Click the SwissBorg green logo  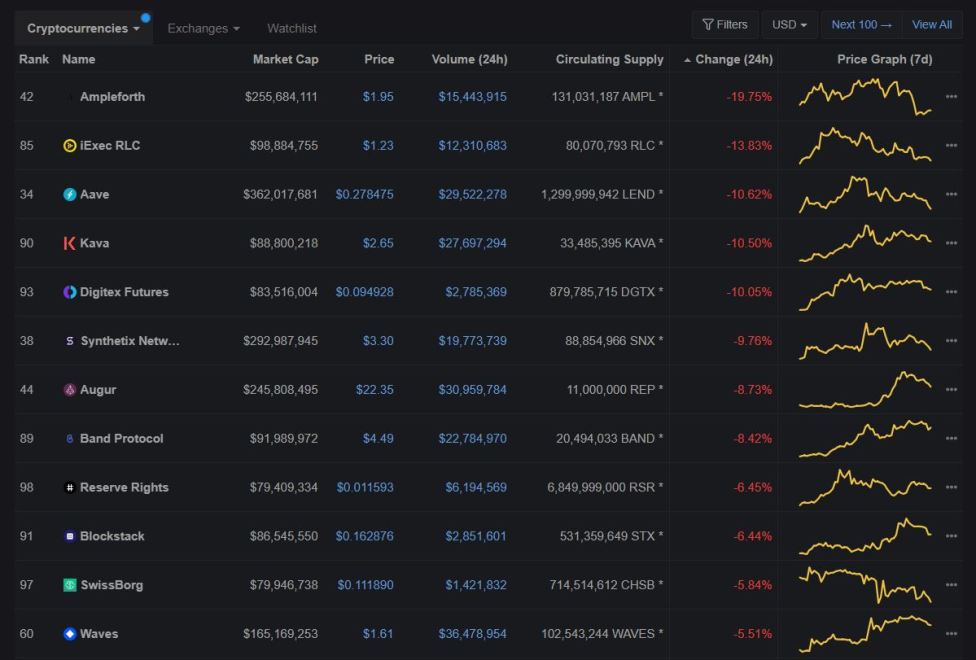click(70, 585)
